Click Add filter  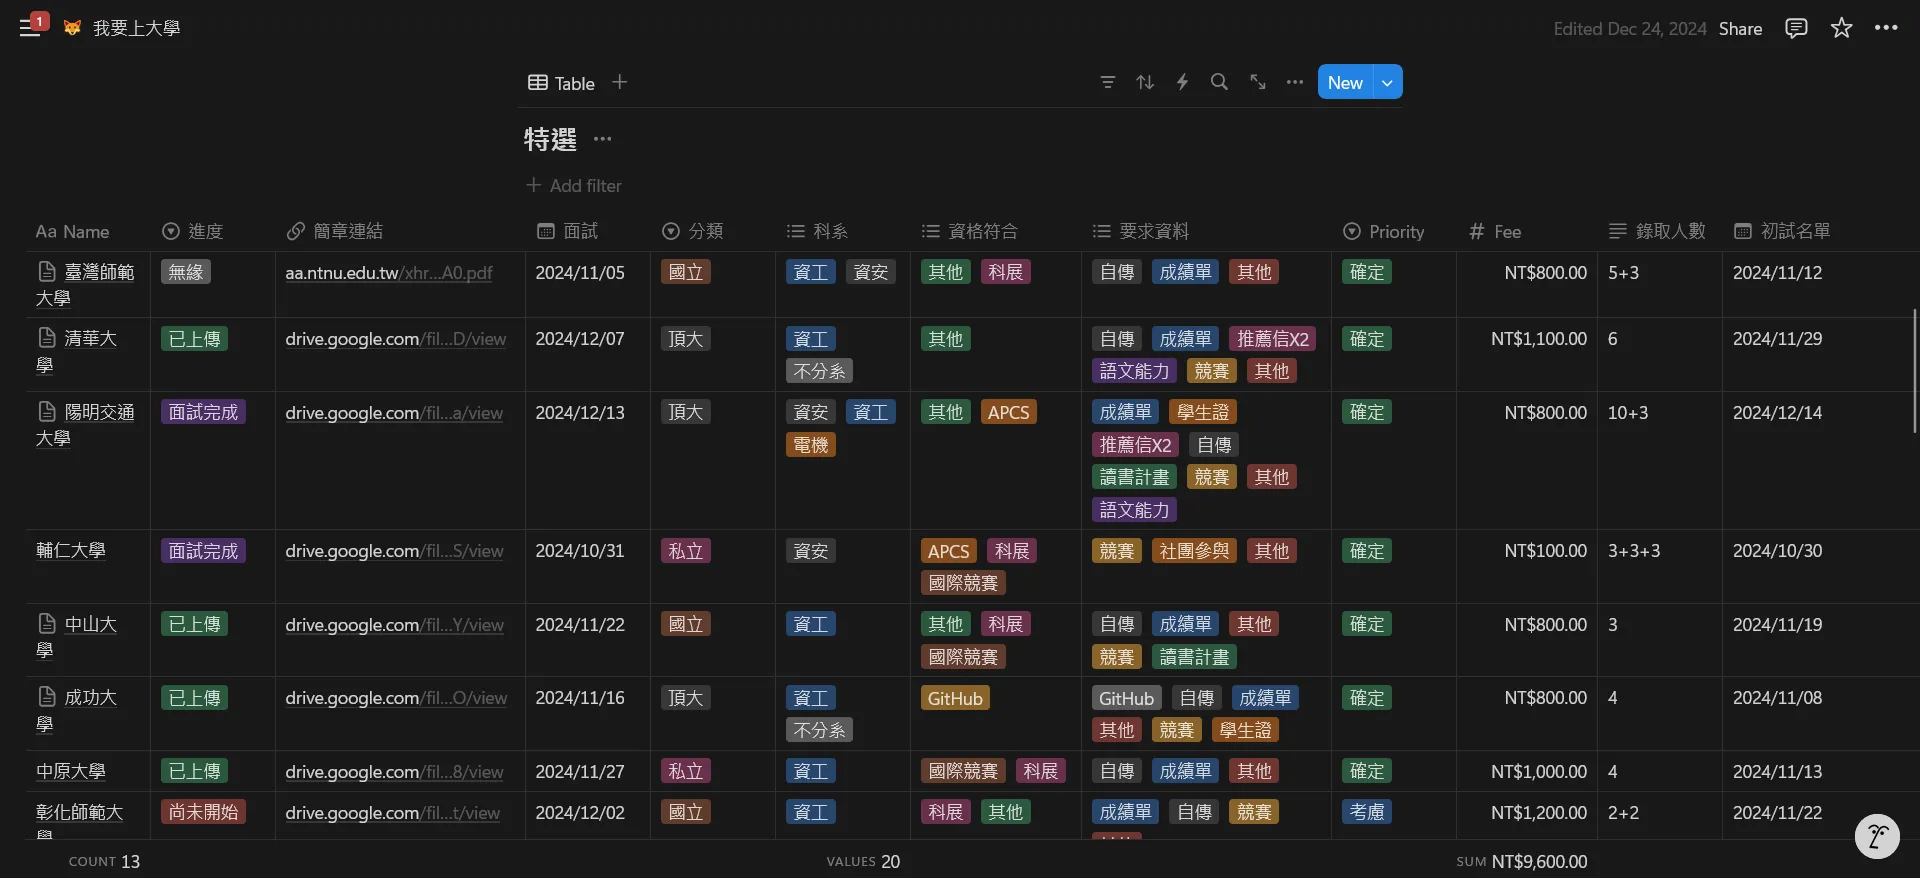tap(573, 185)
